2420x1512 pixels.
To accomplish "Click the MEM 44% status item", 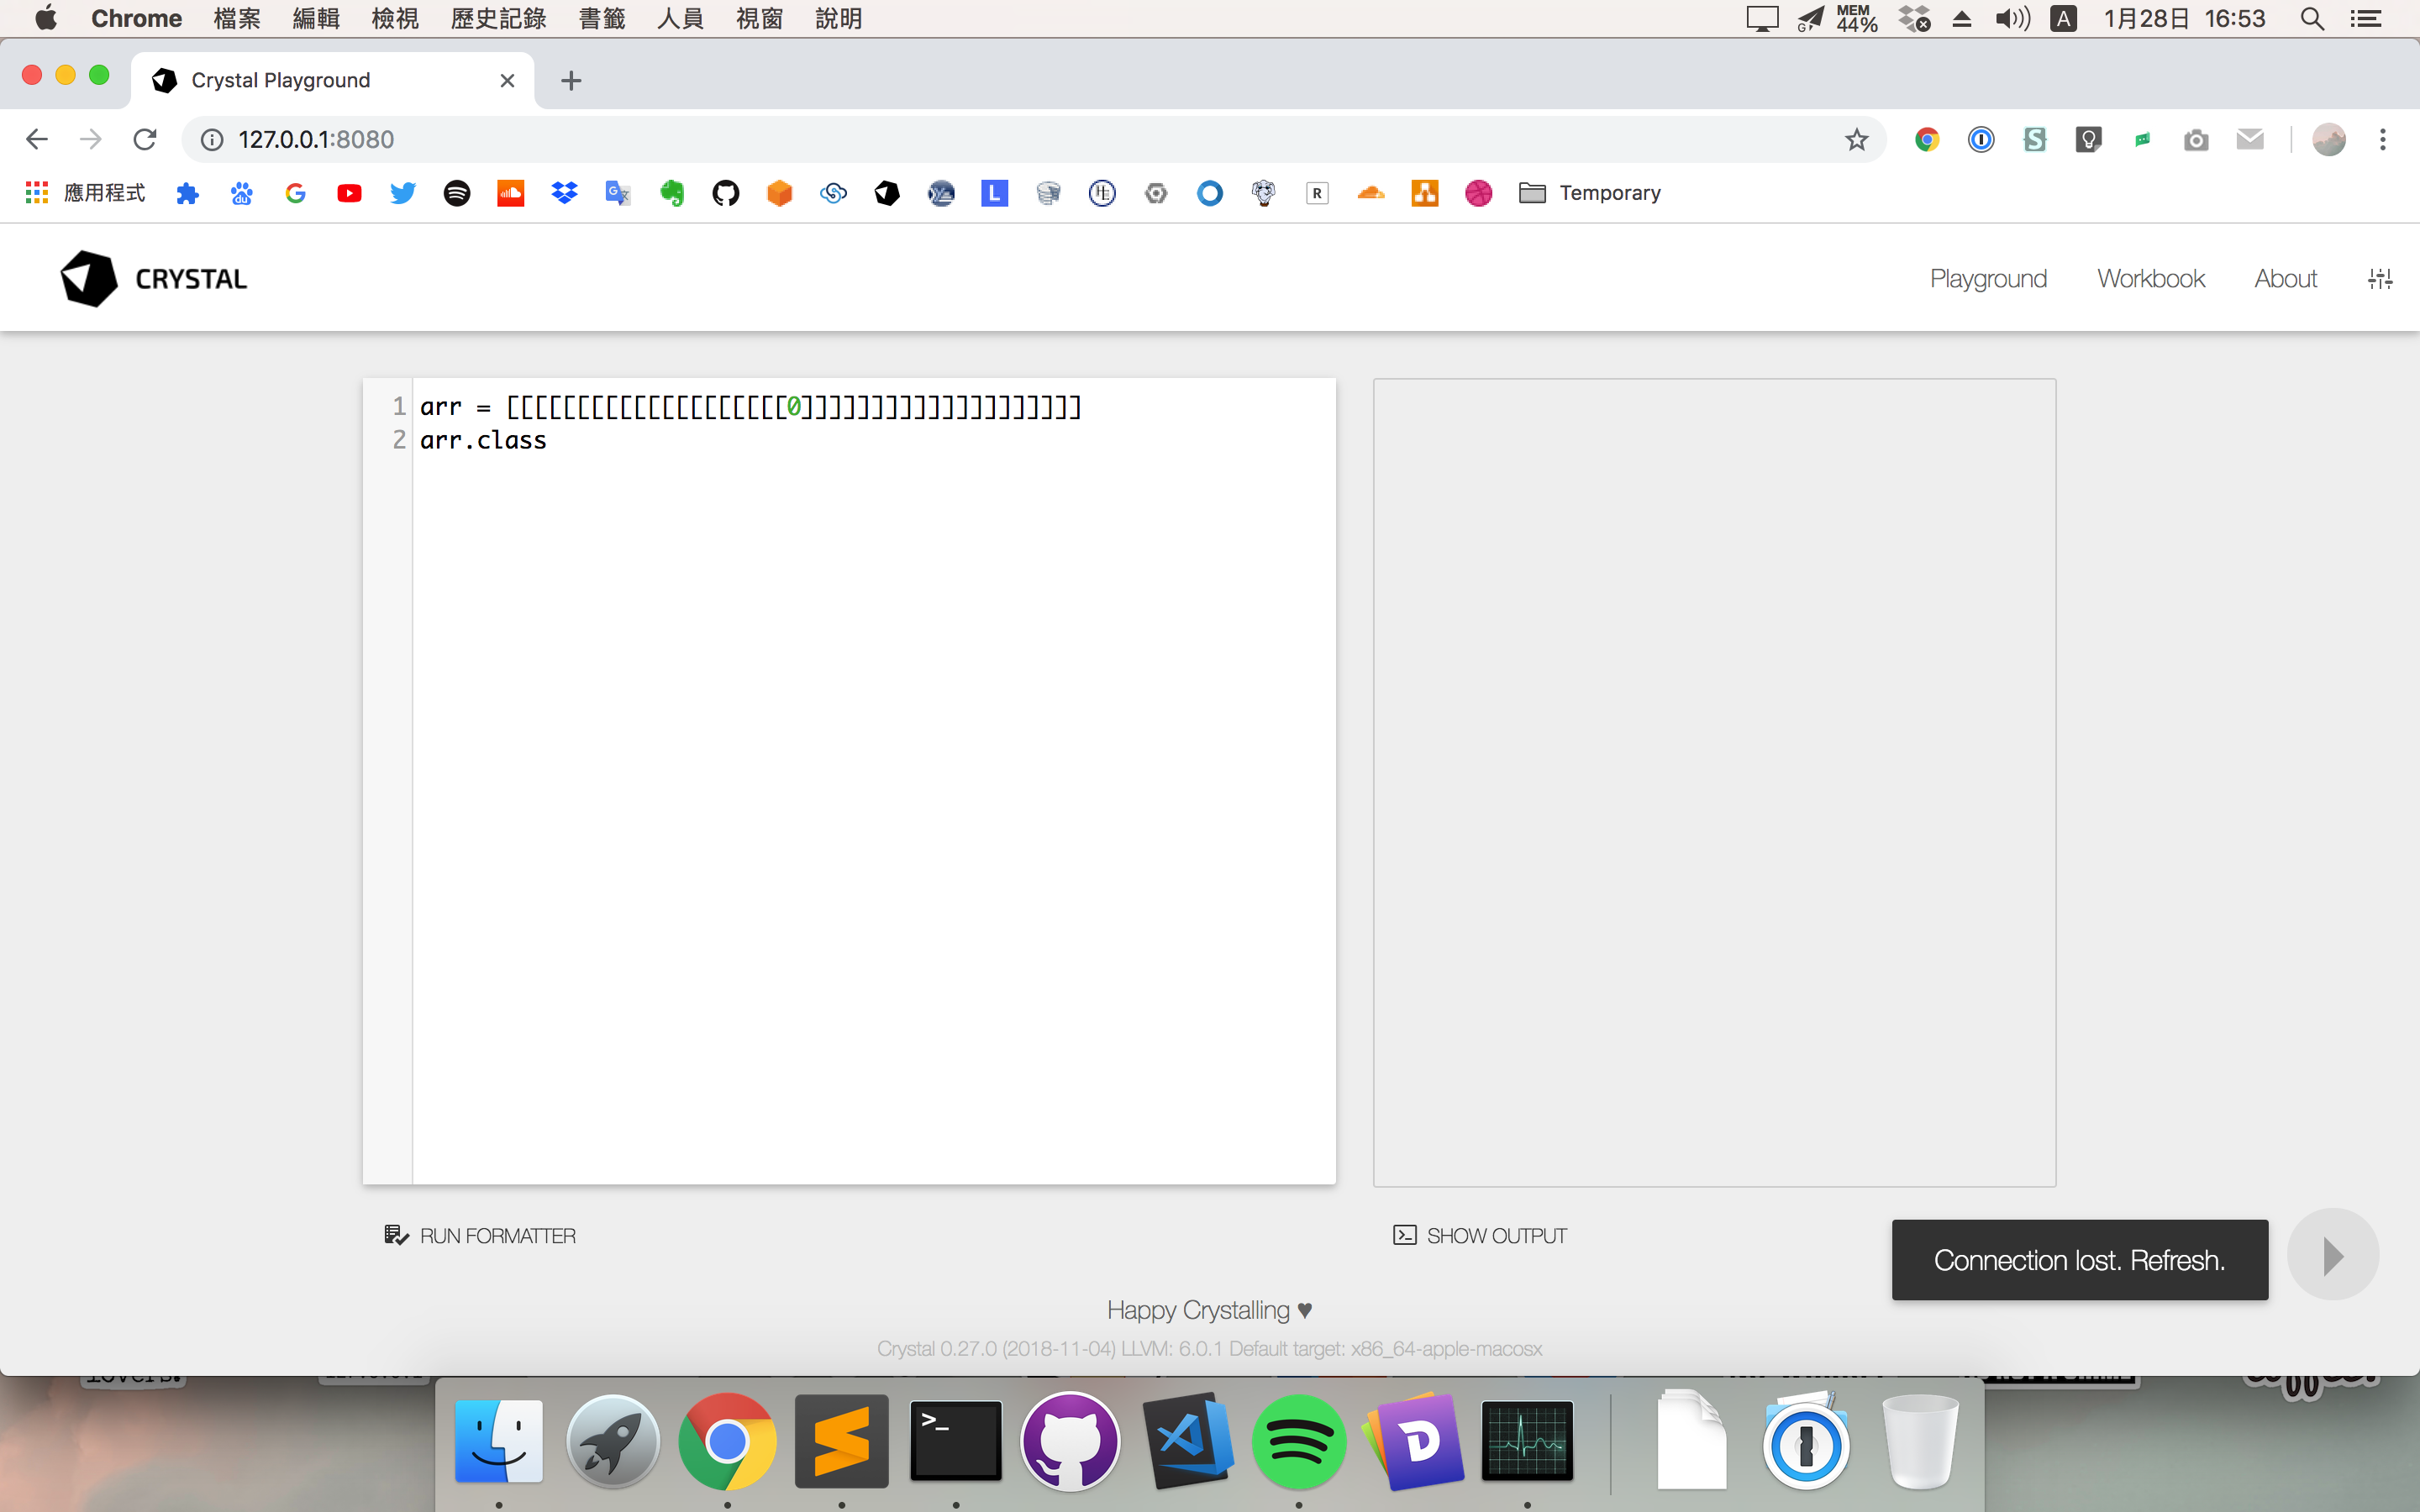I will 1856,19.
